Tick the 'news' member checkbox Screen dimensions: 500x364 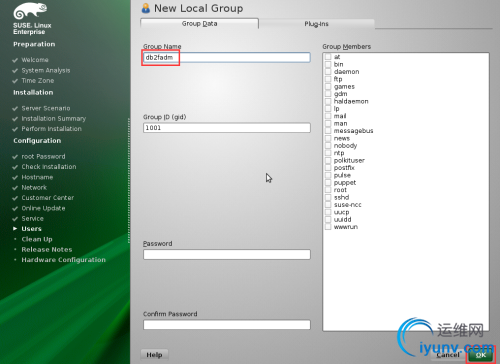point(328,138)
